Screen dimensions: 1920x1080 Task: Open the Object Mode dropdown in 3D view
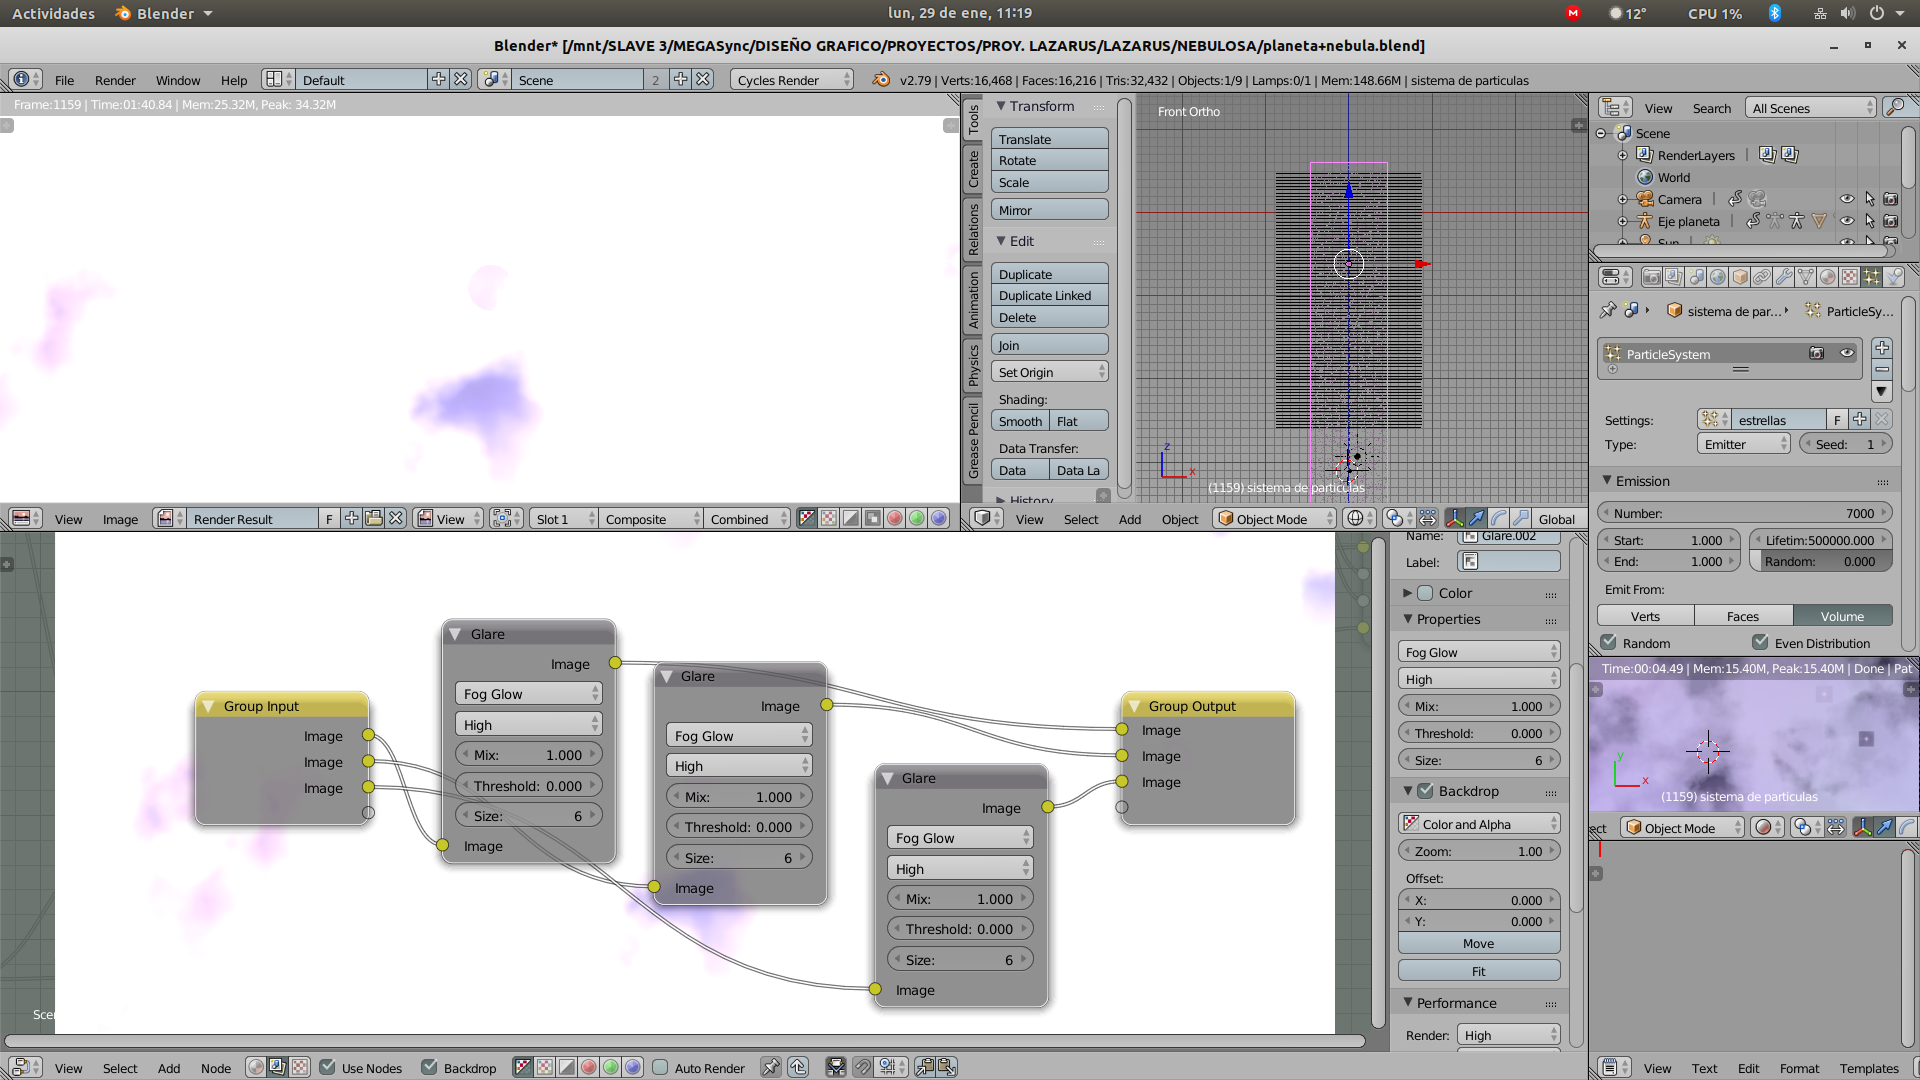[x=1275, y=519]
